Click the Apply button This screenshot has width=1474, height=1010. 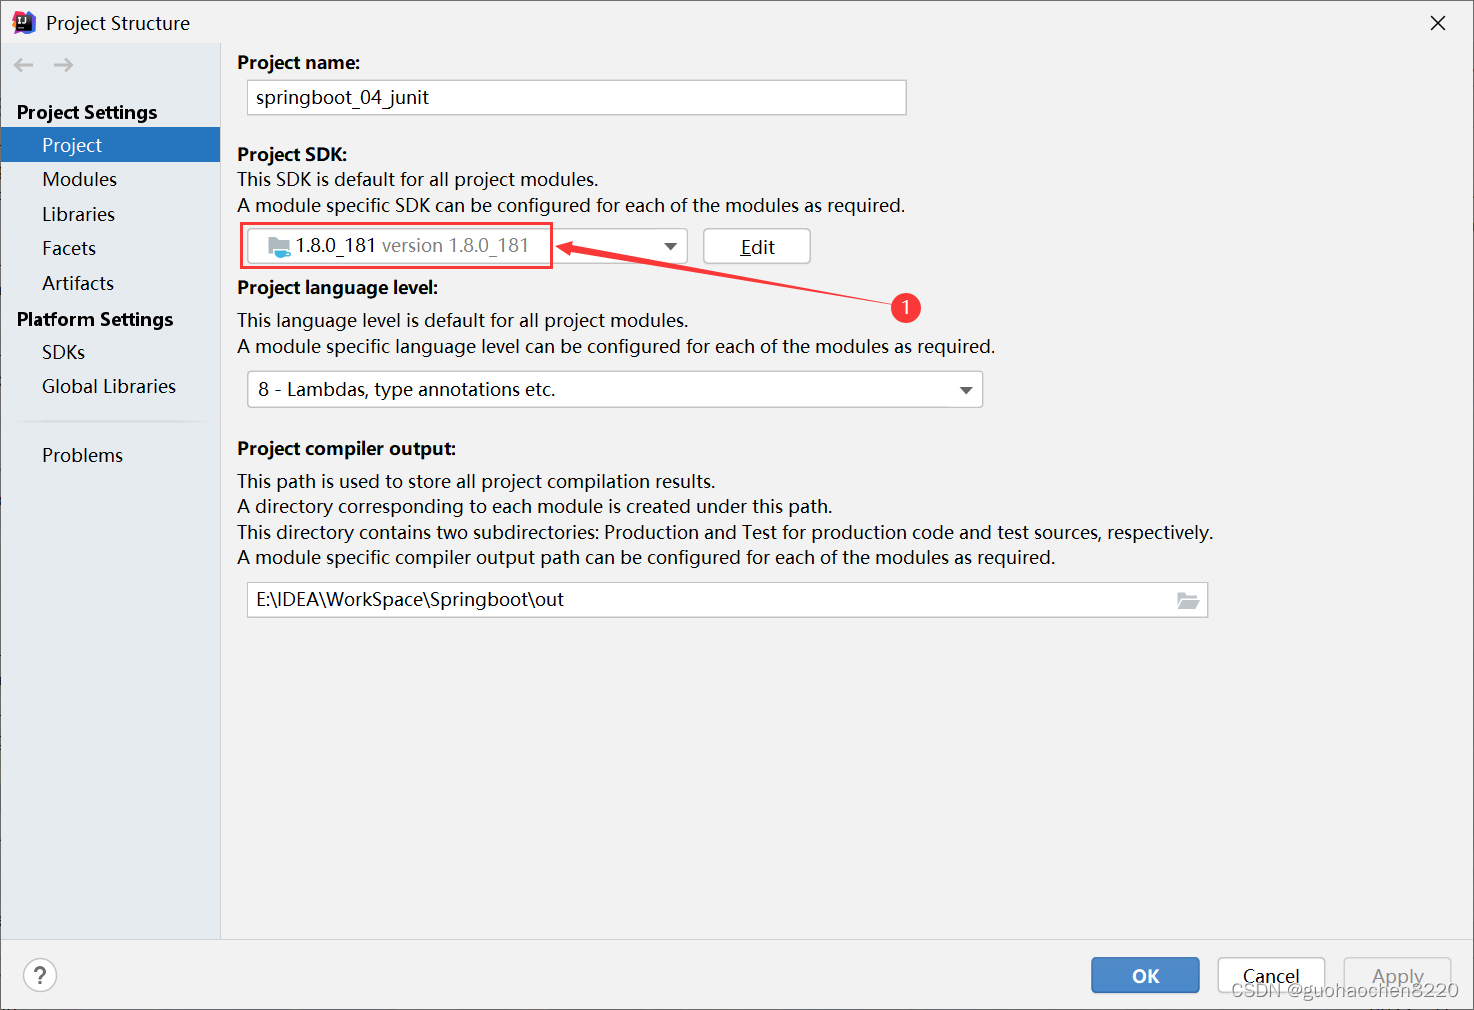point(1397,975)
